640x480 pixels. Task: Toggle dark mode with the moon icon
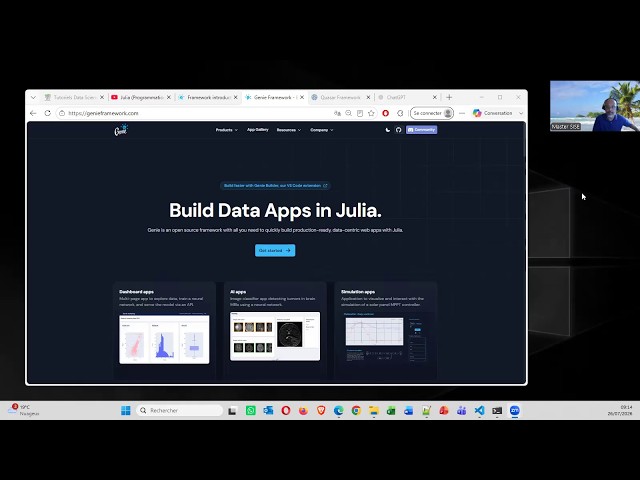[x=387, y=130]
